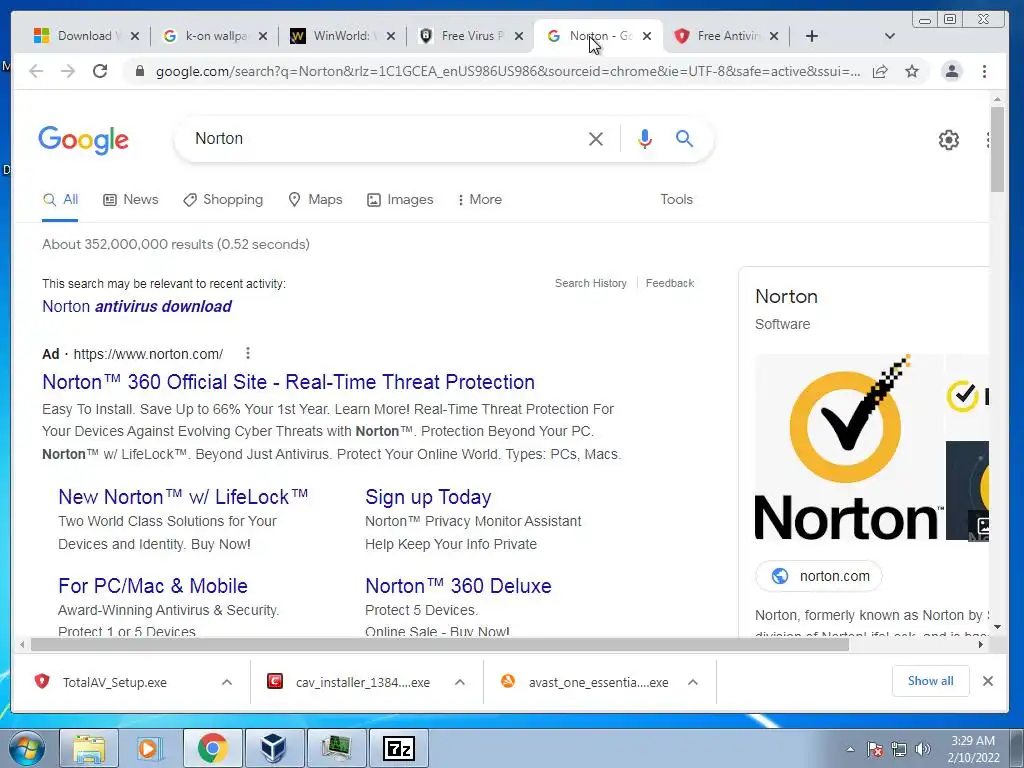
Task: Expand cav_installer download options
Action: click(x=460, y=682)
